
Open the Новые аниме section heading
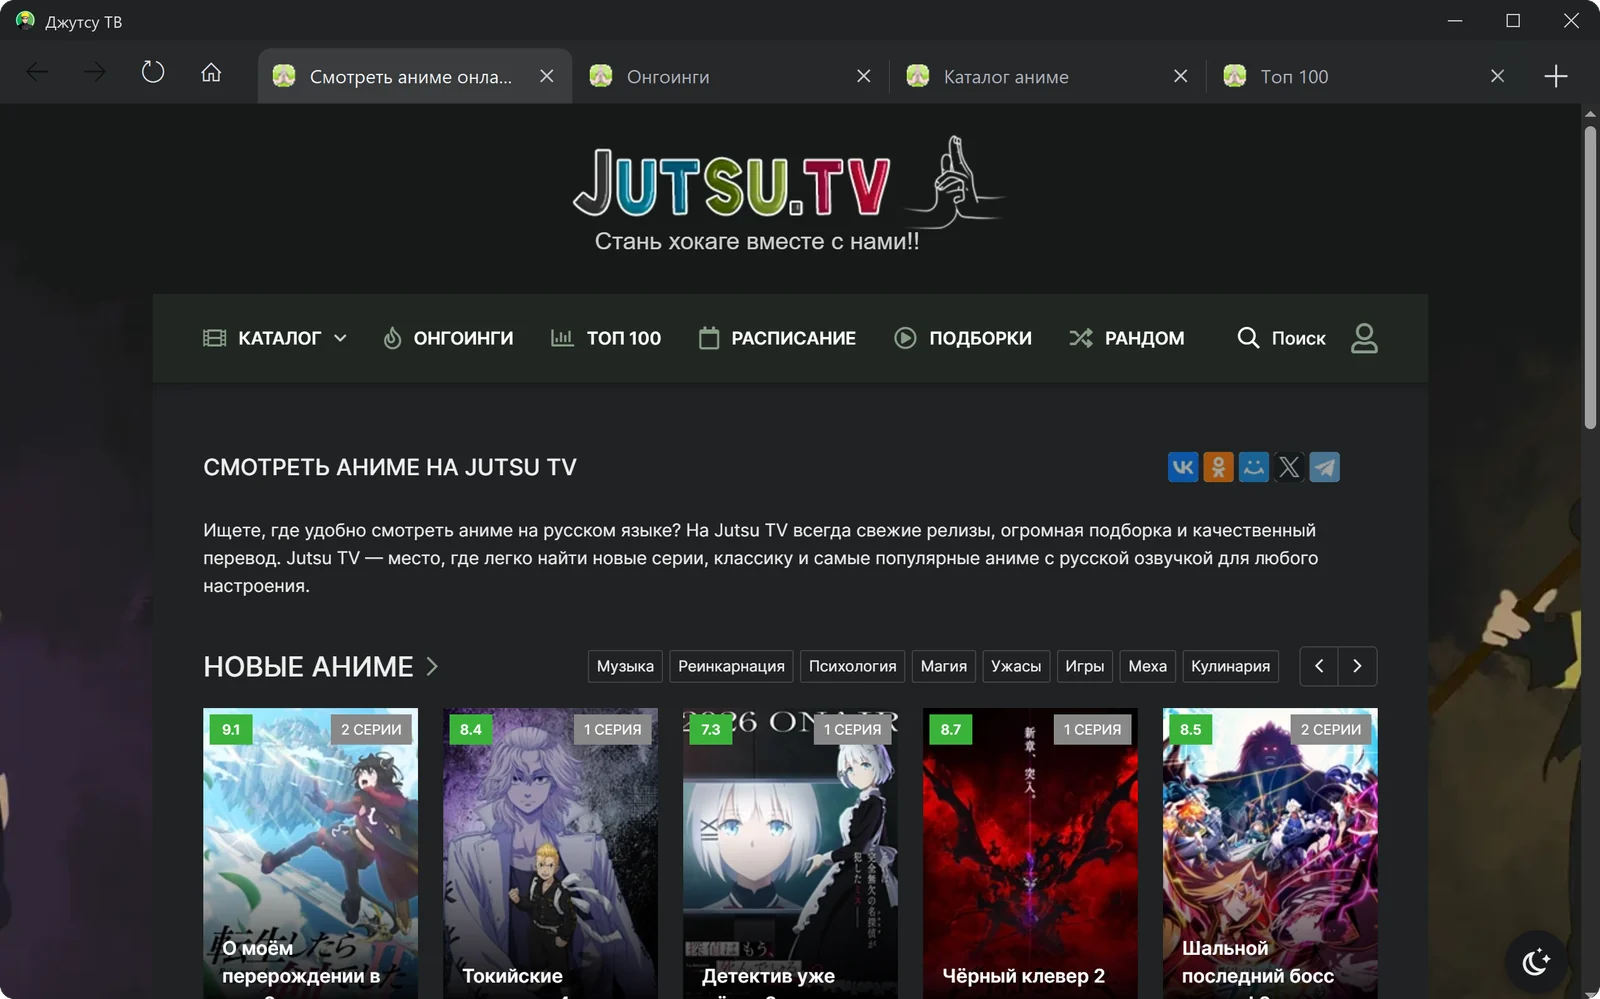pyautogui.click(x=320, y=667)
